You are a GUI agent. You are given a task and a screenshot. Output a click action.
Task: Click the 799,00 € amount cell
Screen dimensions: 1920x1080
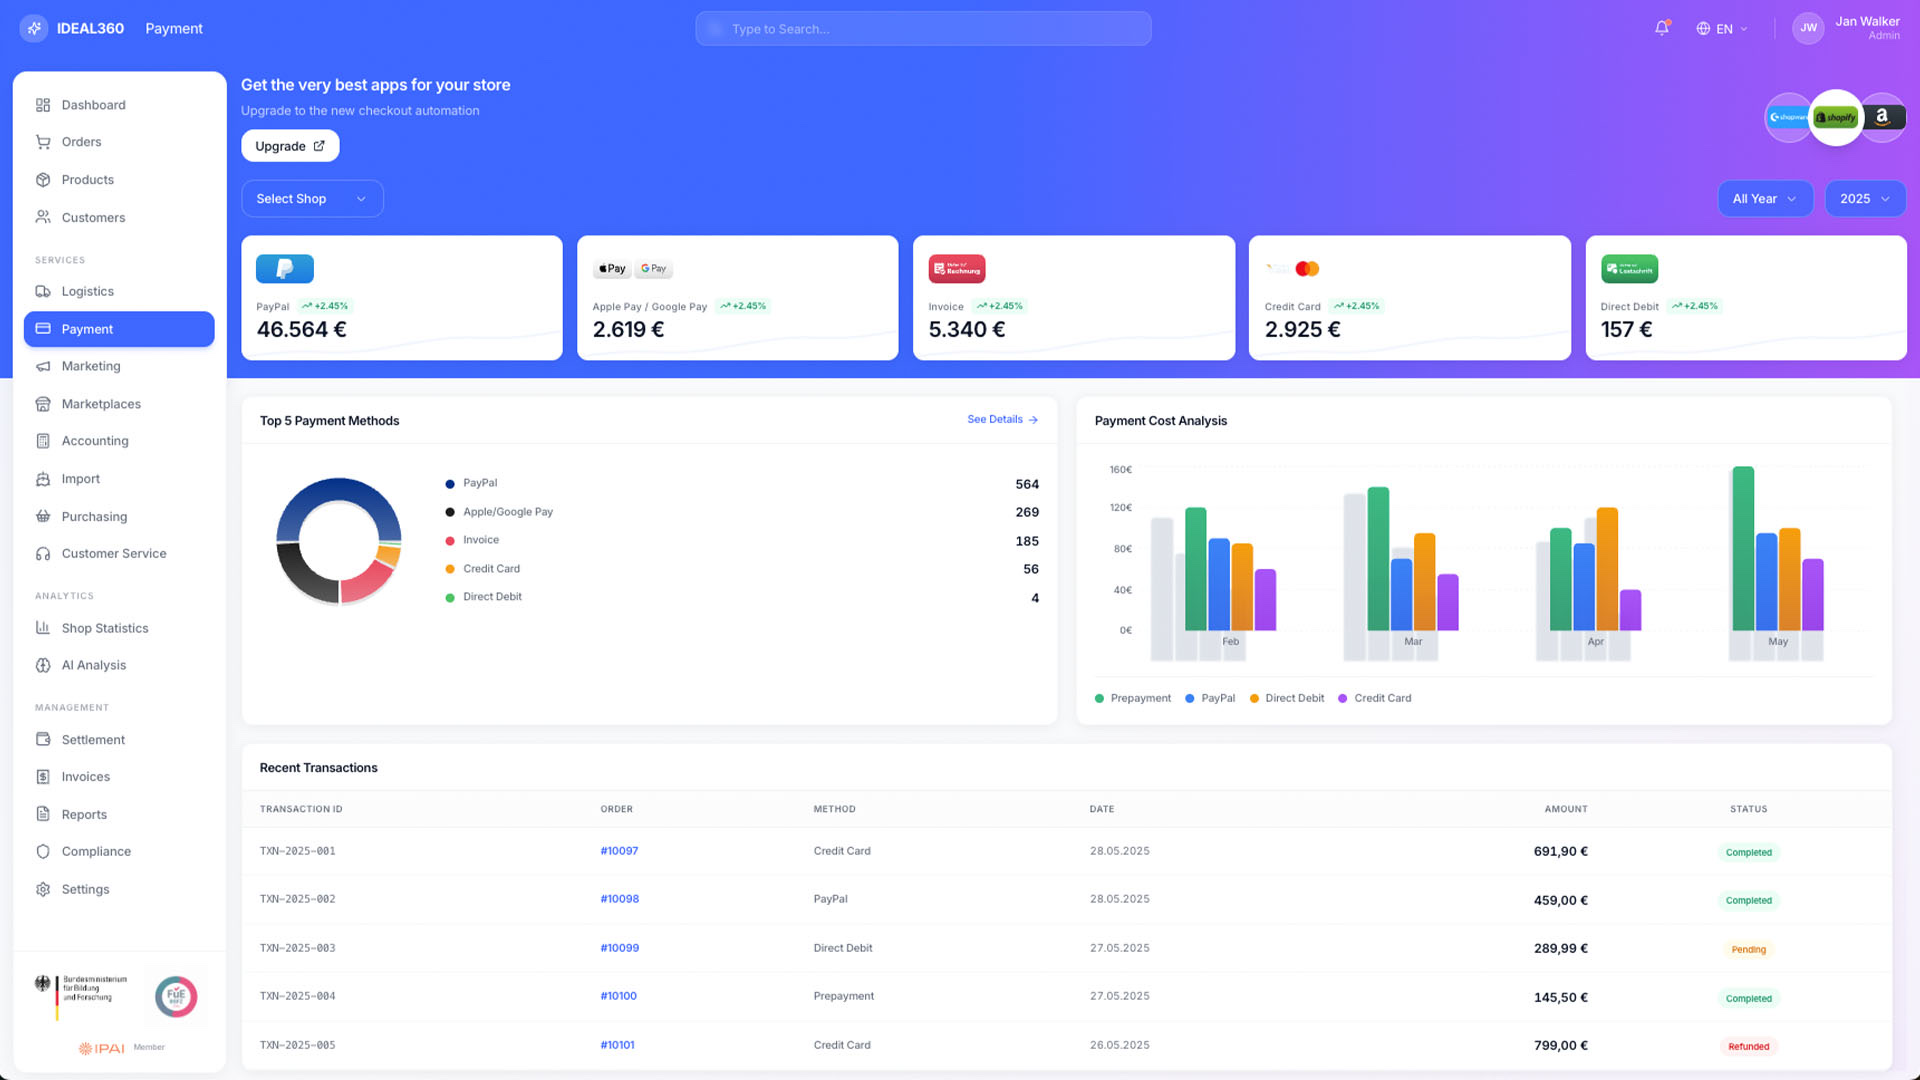tap(1560, 1046)
